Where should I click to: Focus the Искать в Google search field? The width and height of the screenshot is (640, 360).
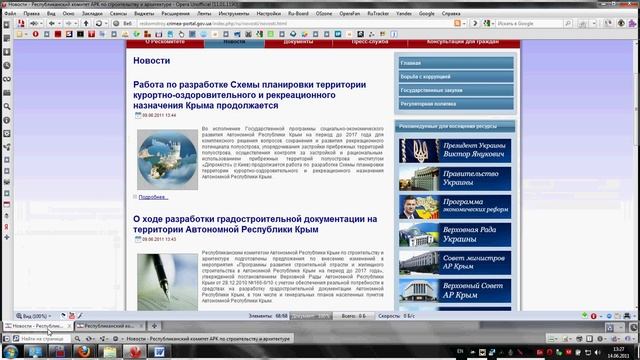point(529,24)
